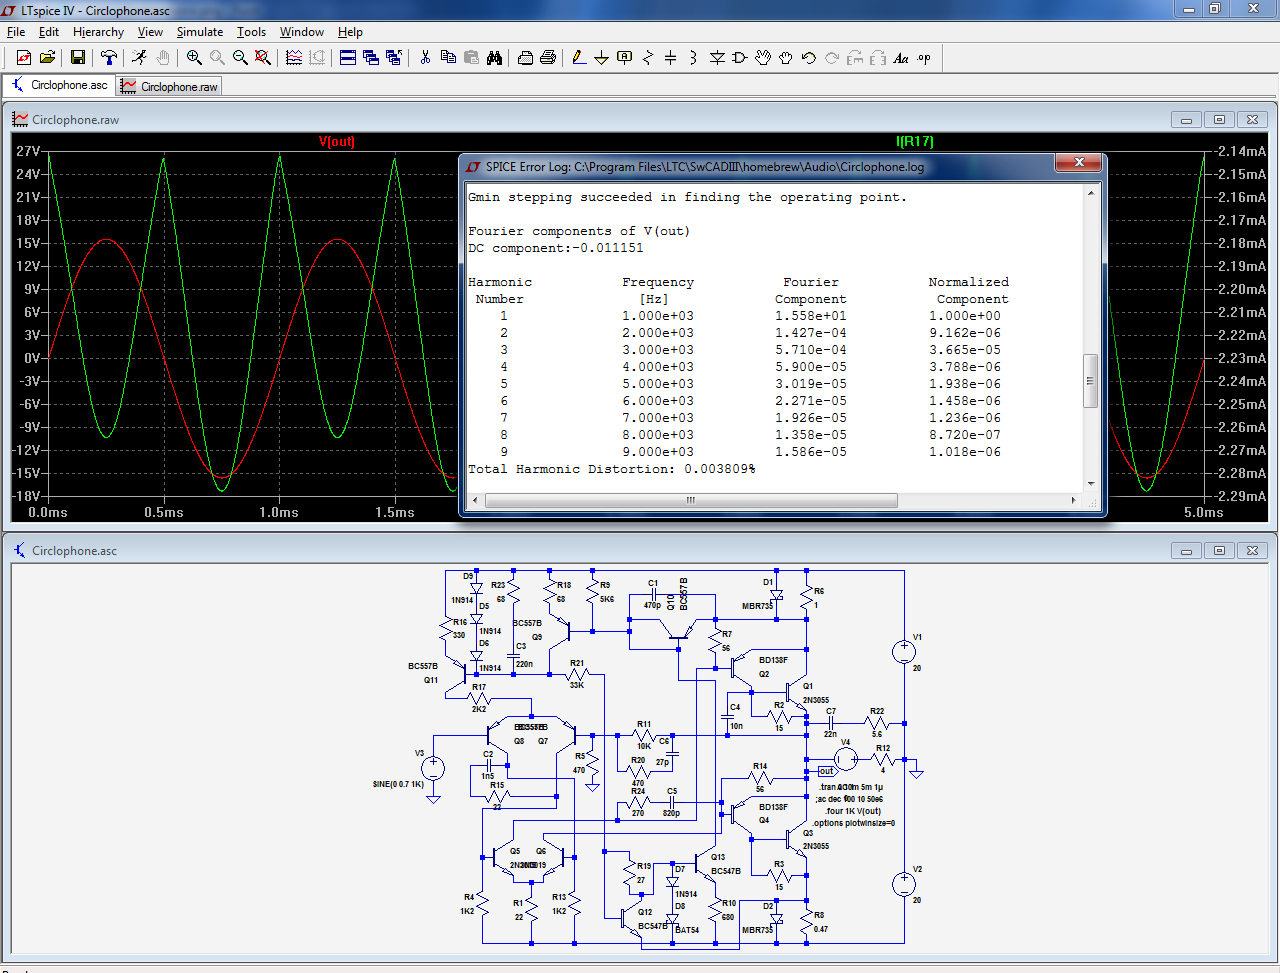1280x973 pixels.
Task: Save the schematic with the floppy icon
Action: pyautogui.click(x=77, y=58)
